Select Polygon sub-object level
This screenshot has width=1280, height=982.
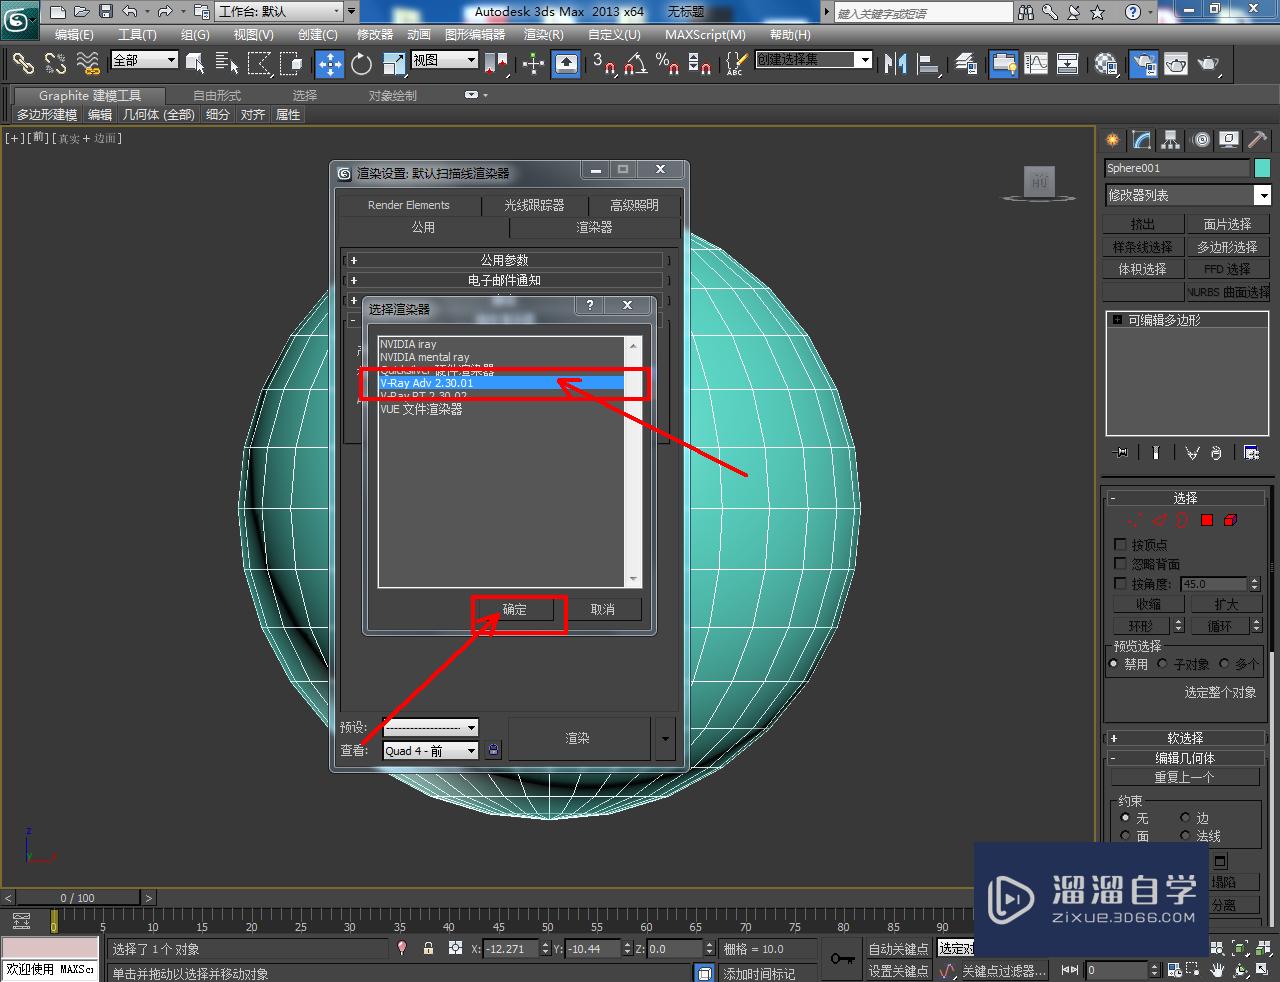point(1207,520)
